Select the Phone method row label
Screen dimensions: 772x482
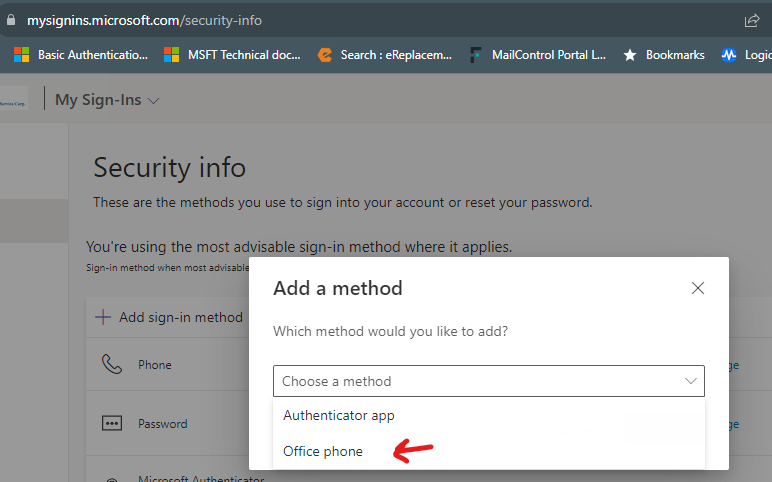coord(155,365)
